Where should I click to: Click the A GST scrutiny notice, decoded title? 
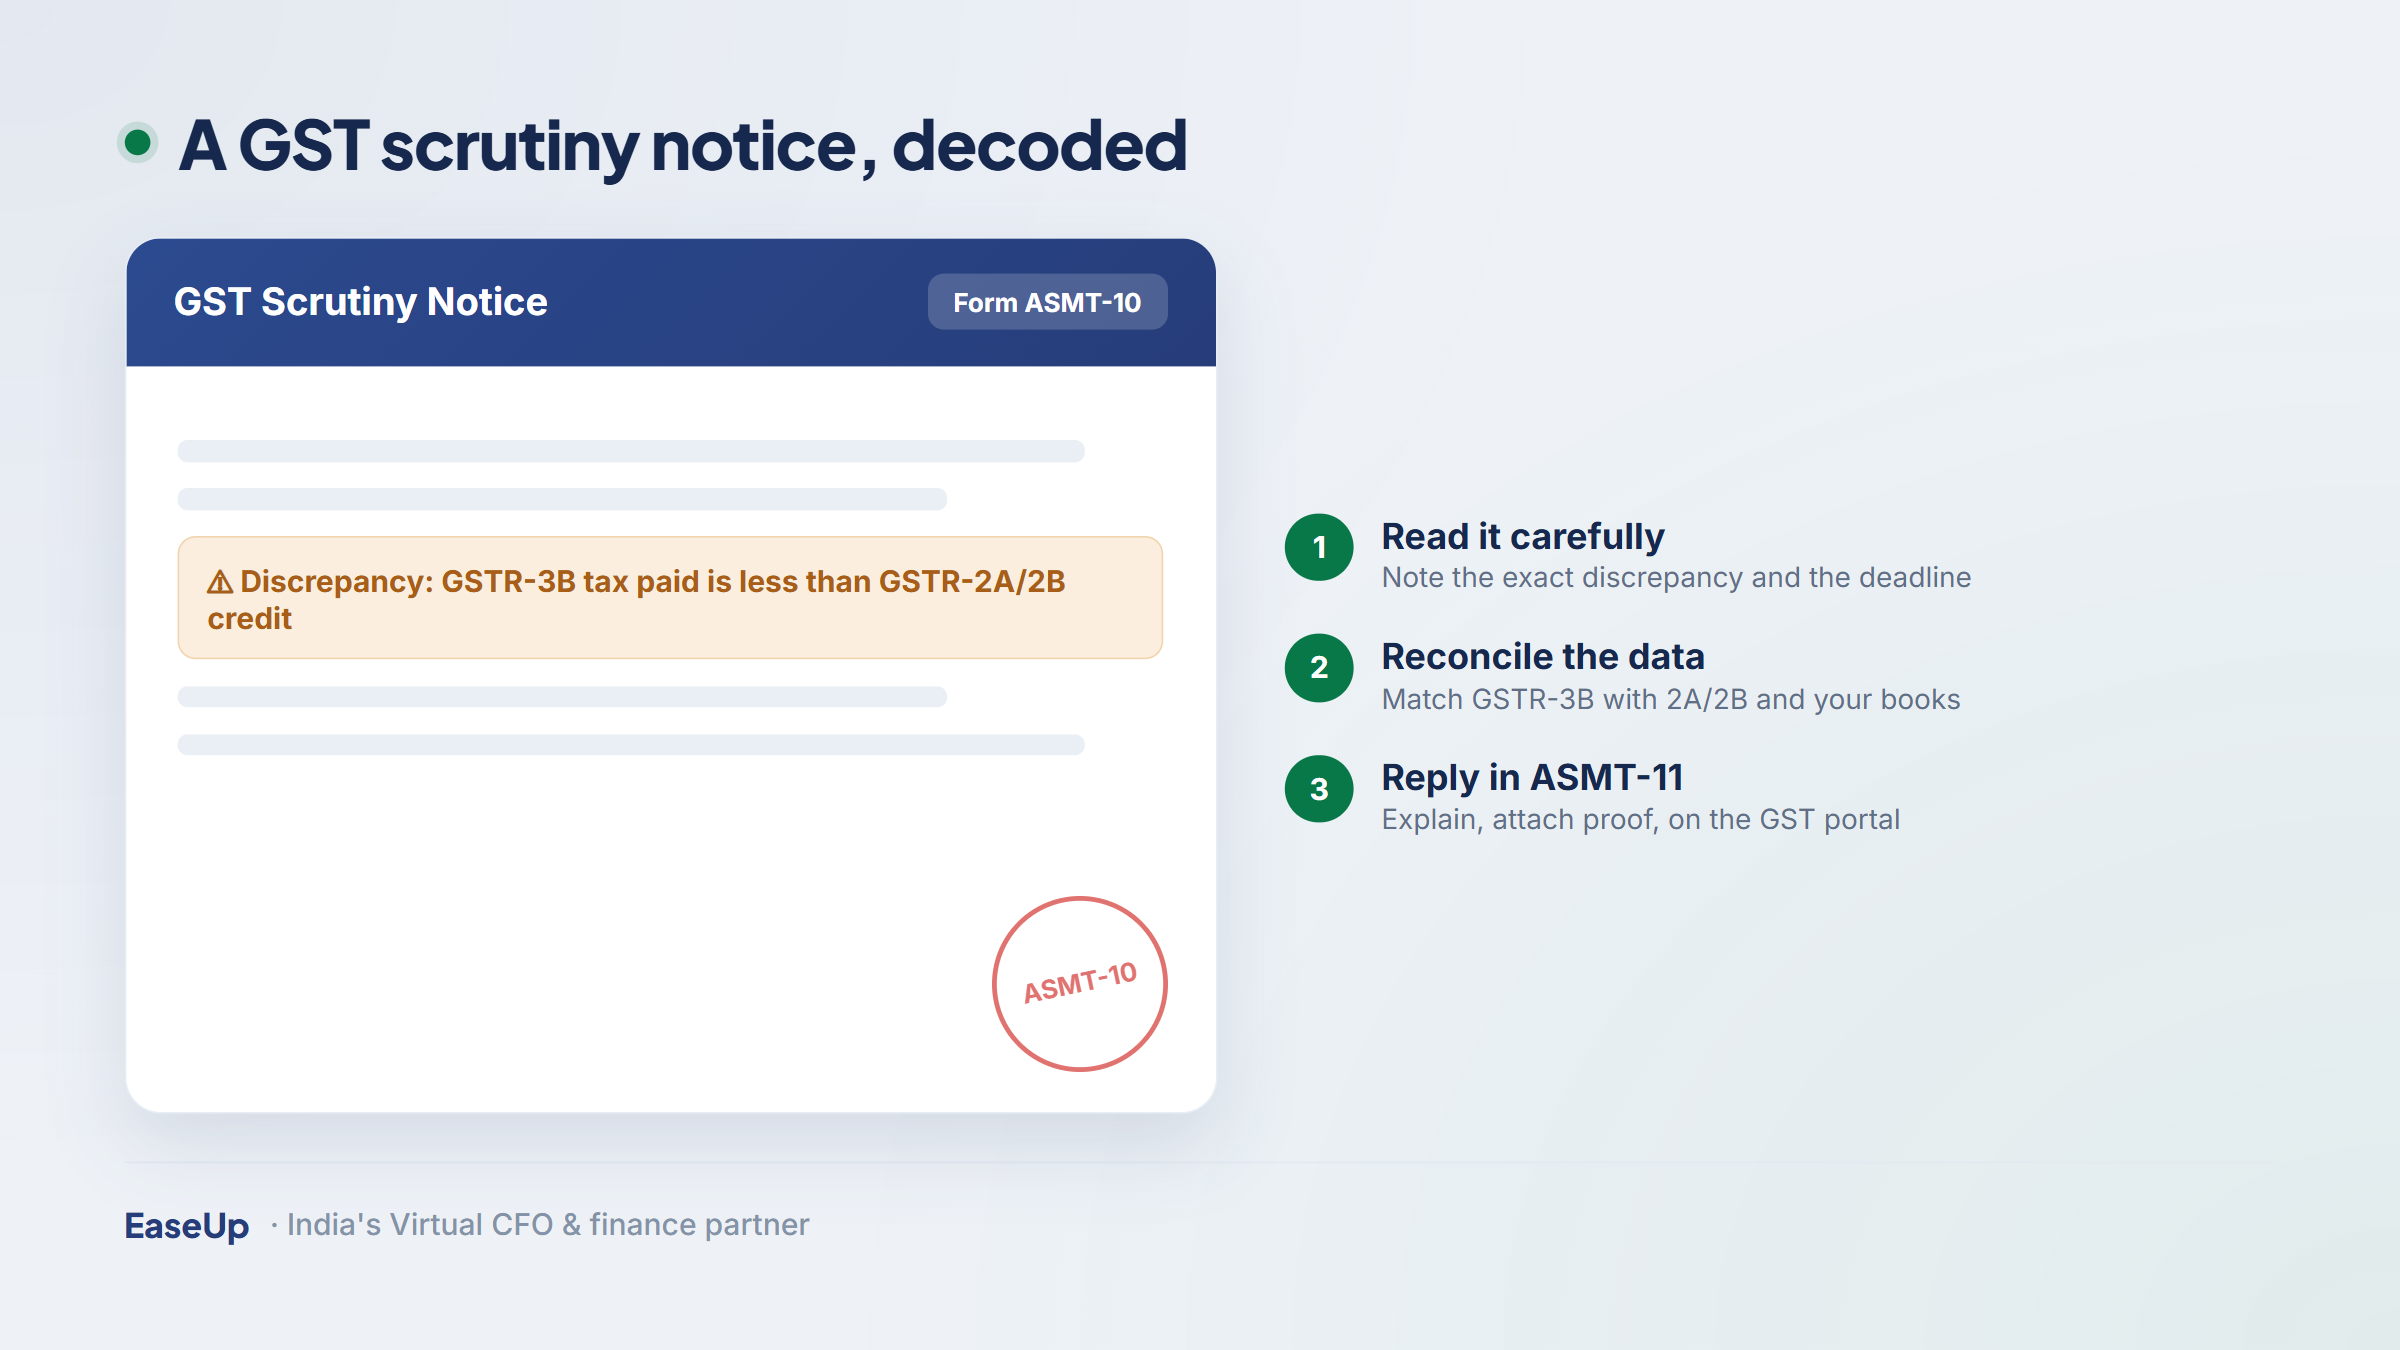tap(683, 146)
